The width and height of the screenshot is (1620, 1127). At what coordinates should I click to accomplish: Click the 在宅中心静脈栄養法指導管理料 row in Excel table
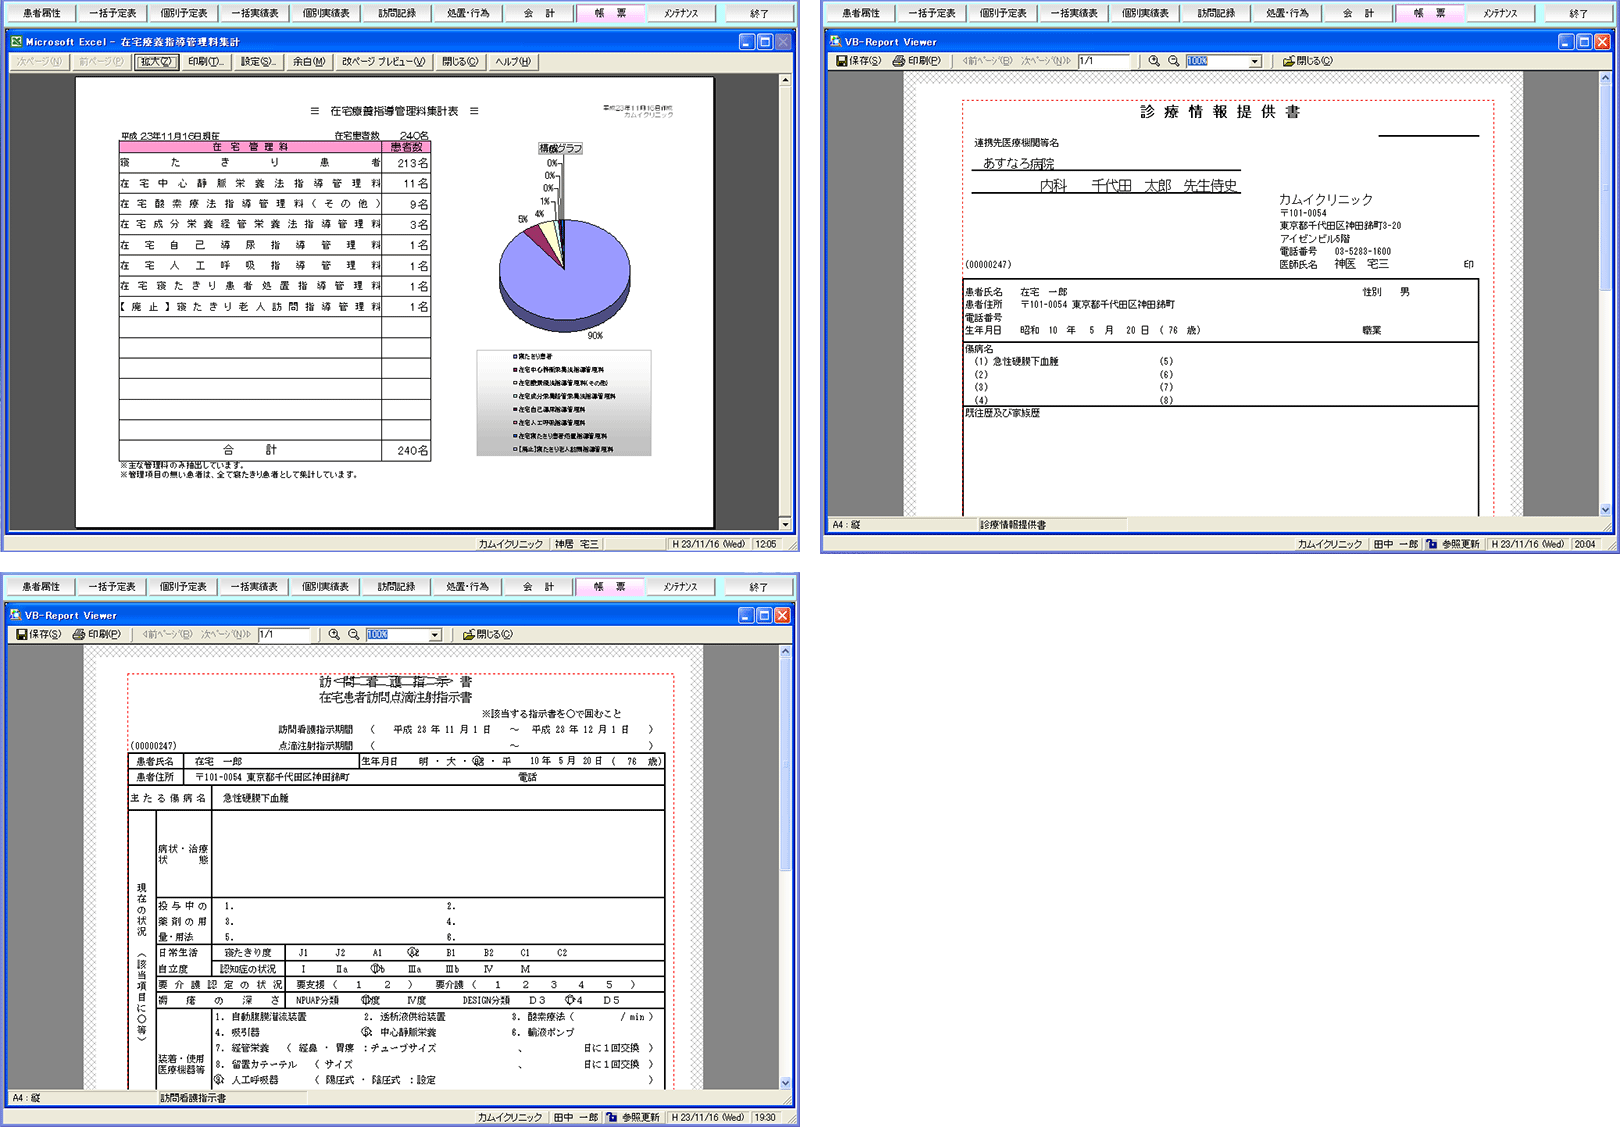[x=275, y=183]
